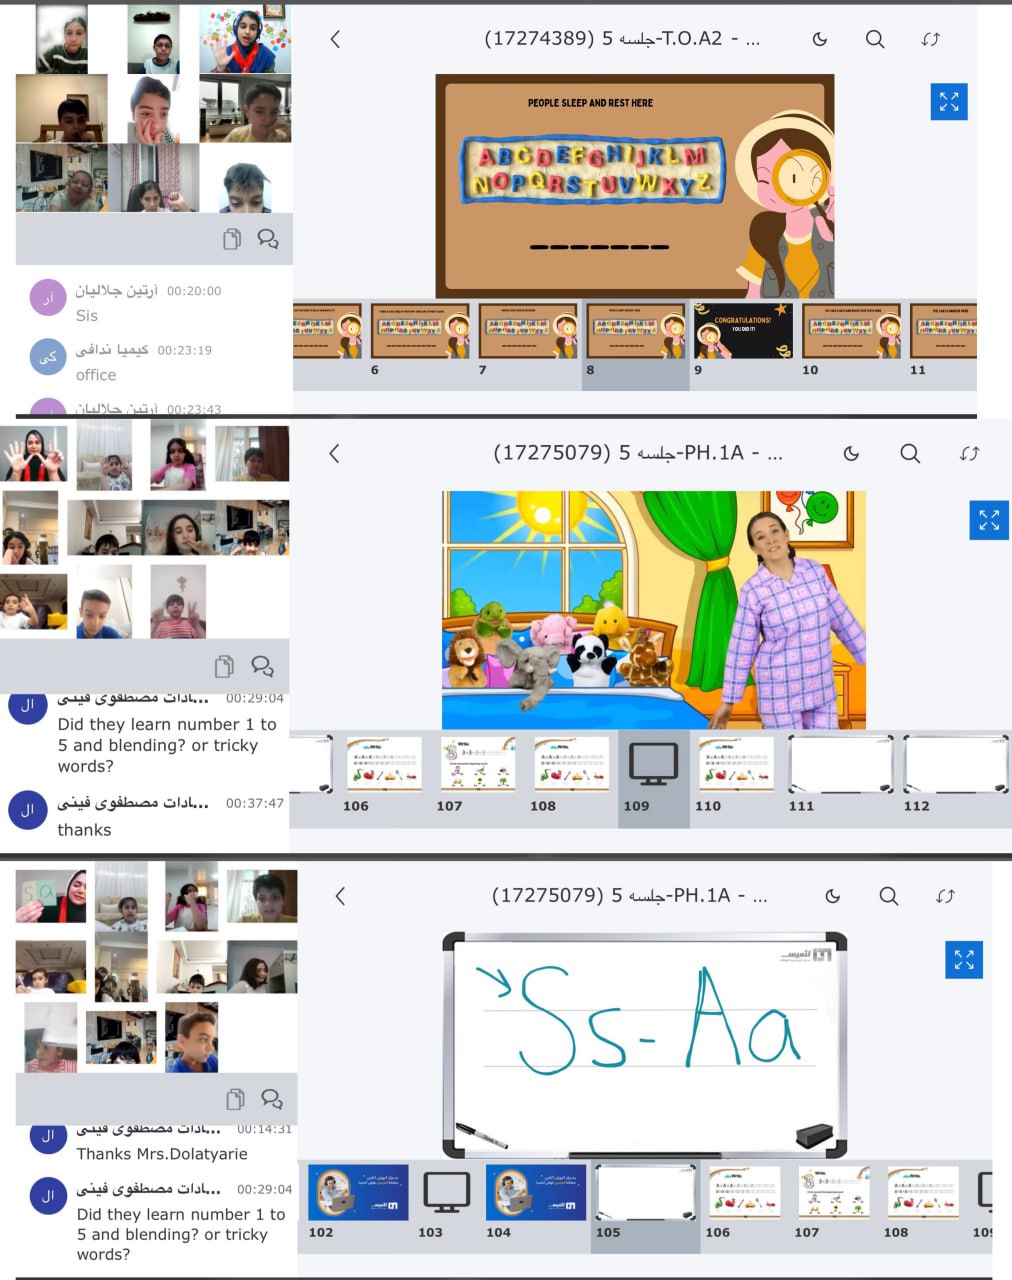Viewport: 1012px width, 1280px height.
Task: Click the search icon in the T.O.A2 header
Action: 875,39
